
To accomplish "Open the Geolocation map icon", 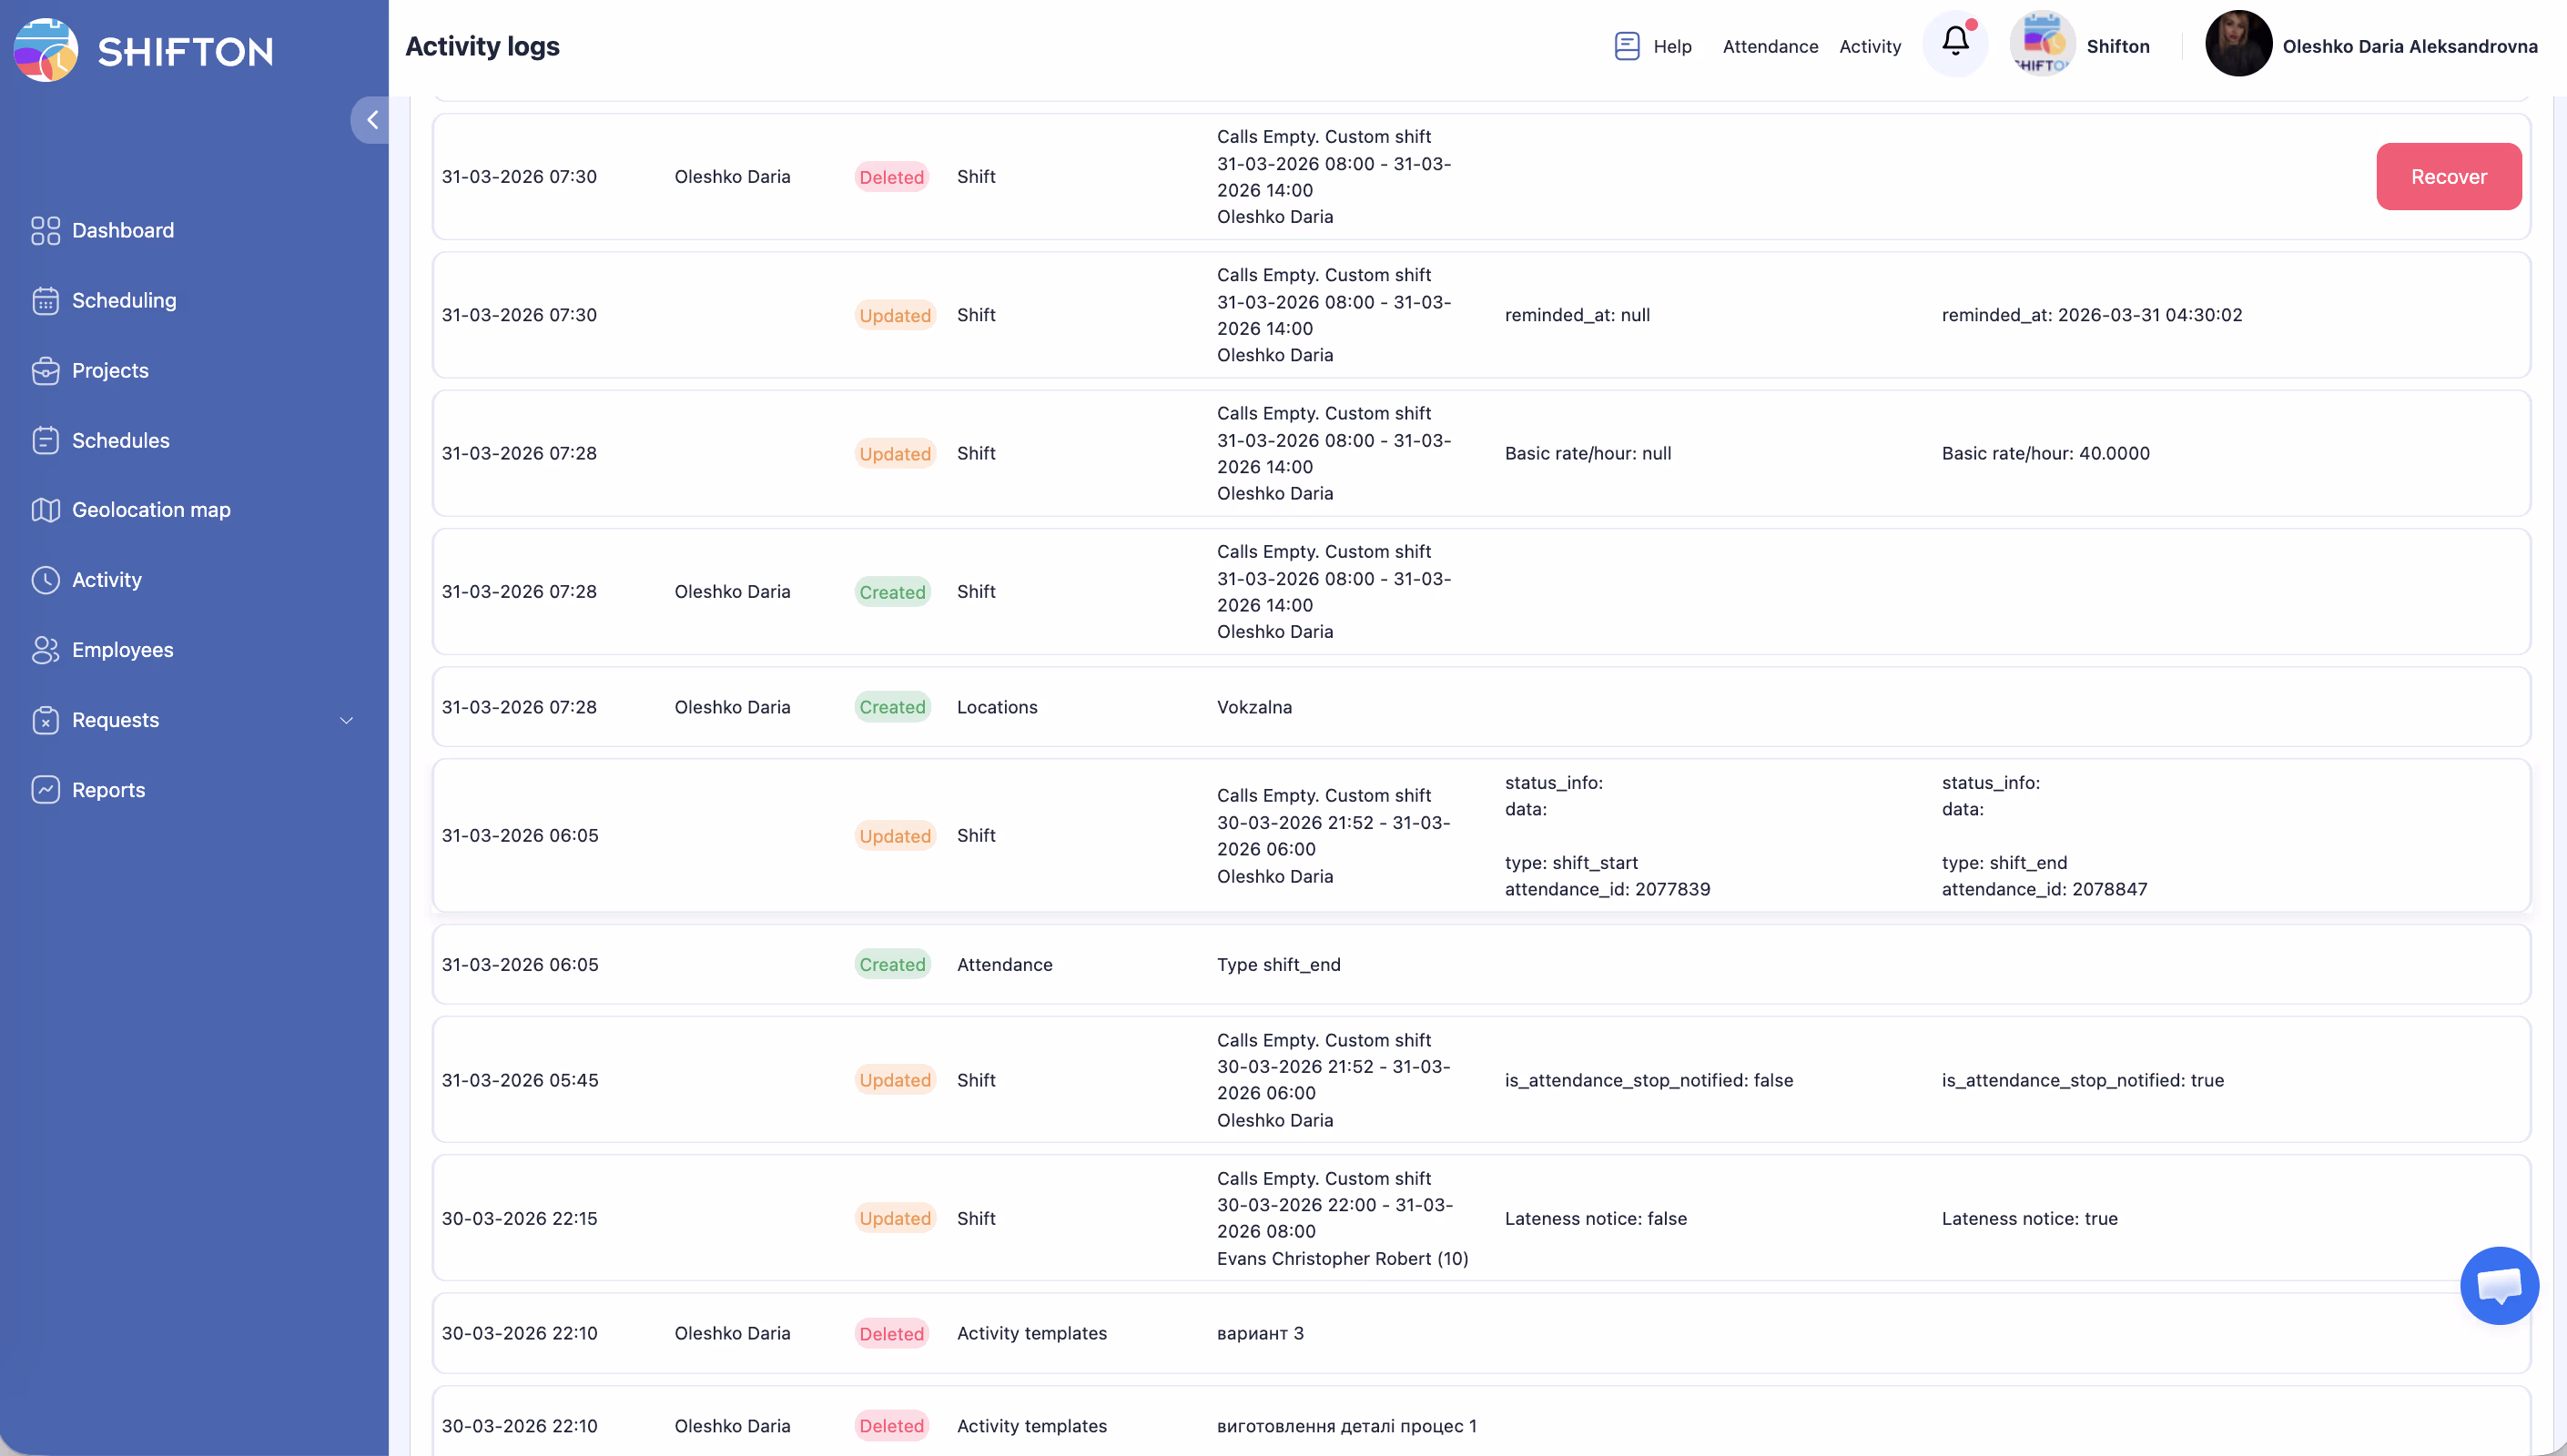I will [45, 510].
